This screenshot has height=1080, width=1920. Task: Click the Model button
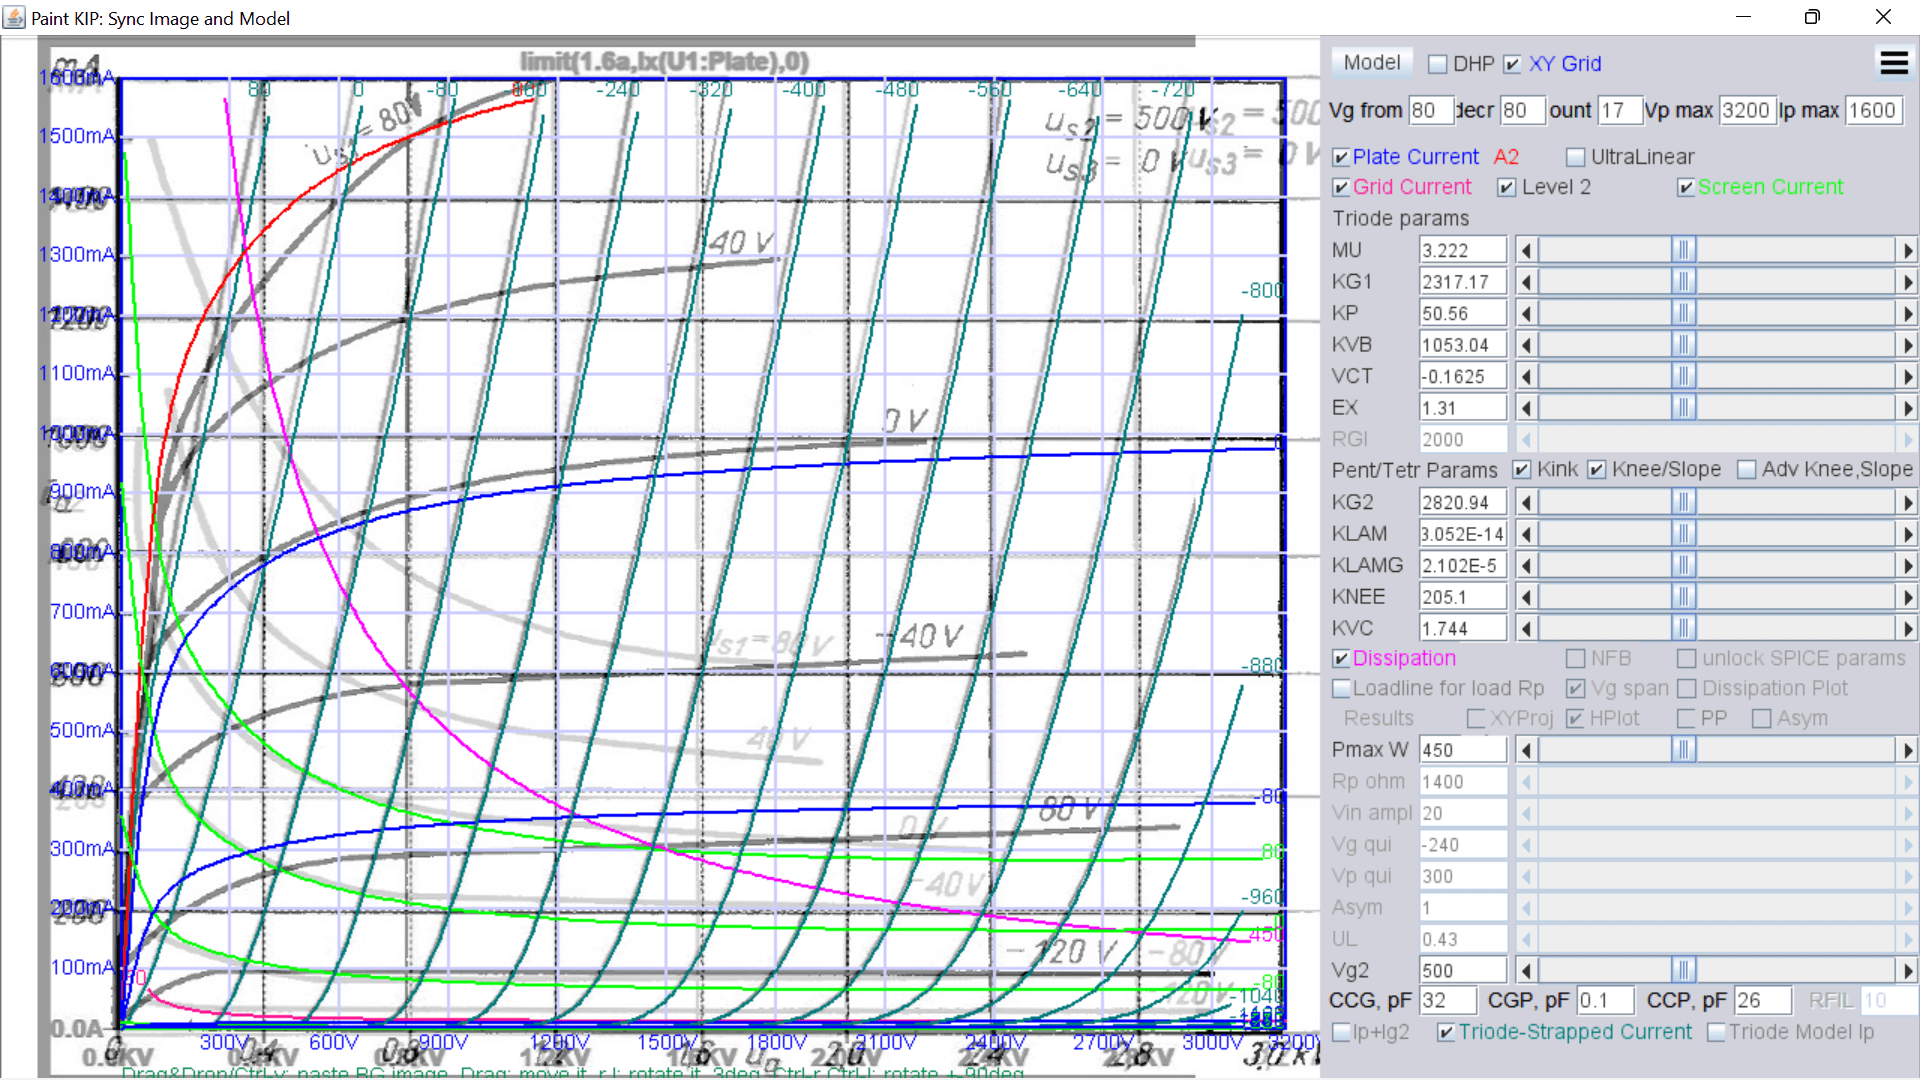pyautogui.click(x=1372, y=63)
